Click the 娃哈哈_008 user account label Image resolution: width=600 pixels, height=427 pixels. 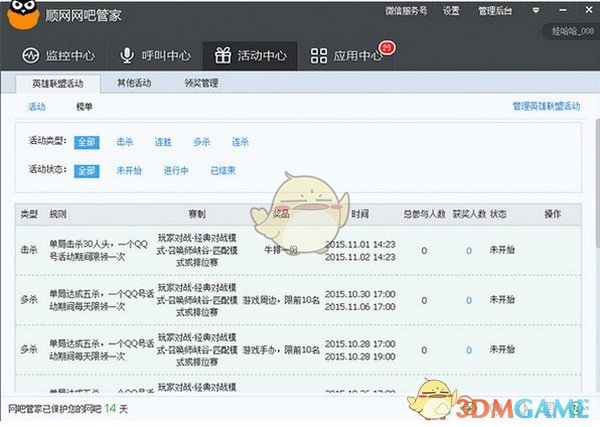tap(572, 31)
